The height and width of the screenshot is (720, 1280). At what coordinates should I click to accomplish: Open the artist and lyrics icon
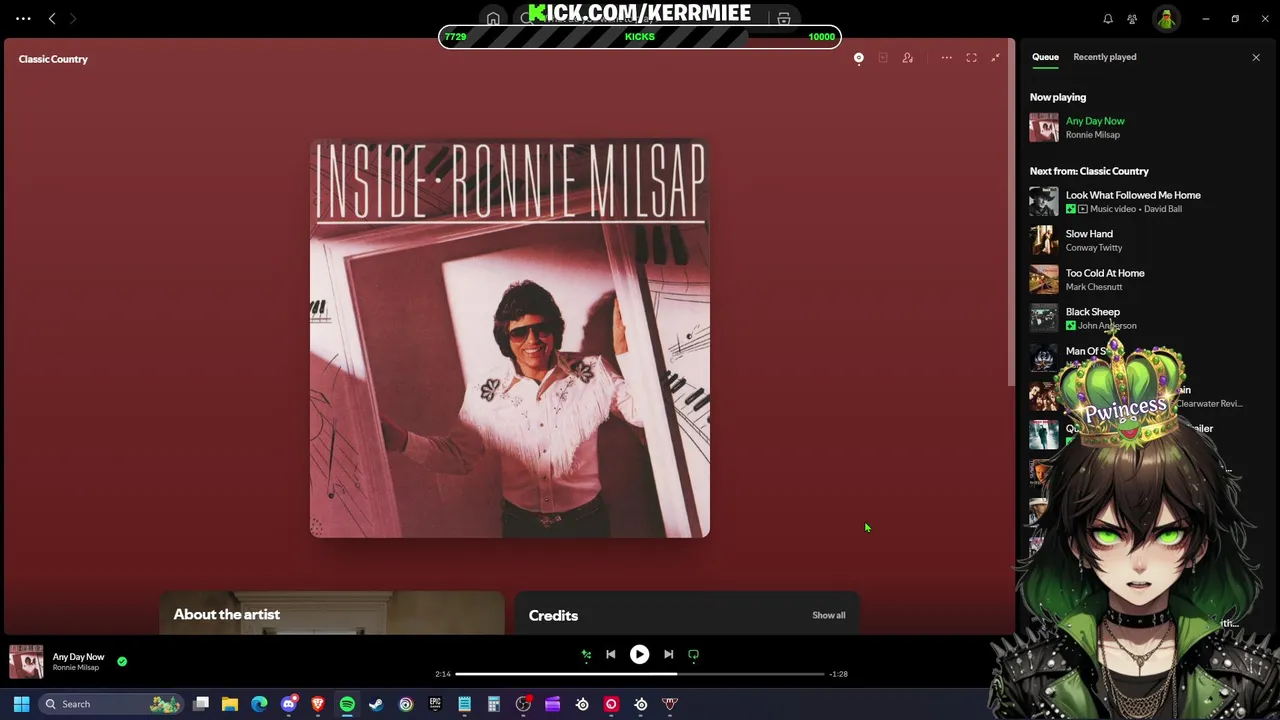908,58
